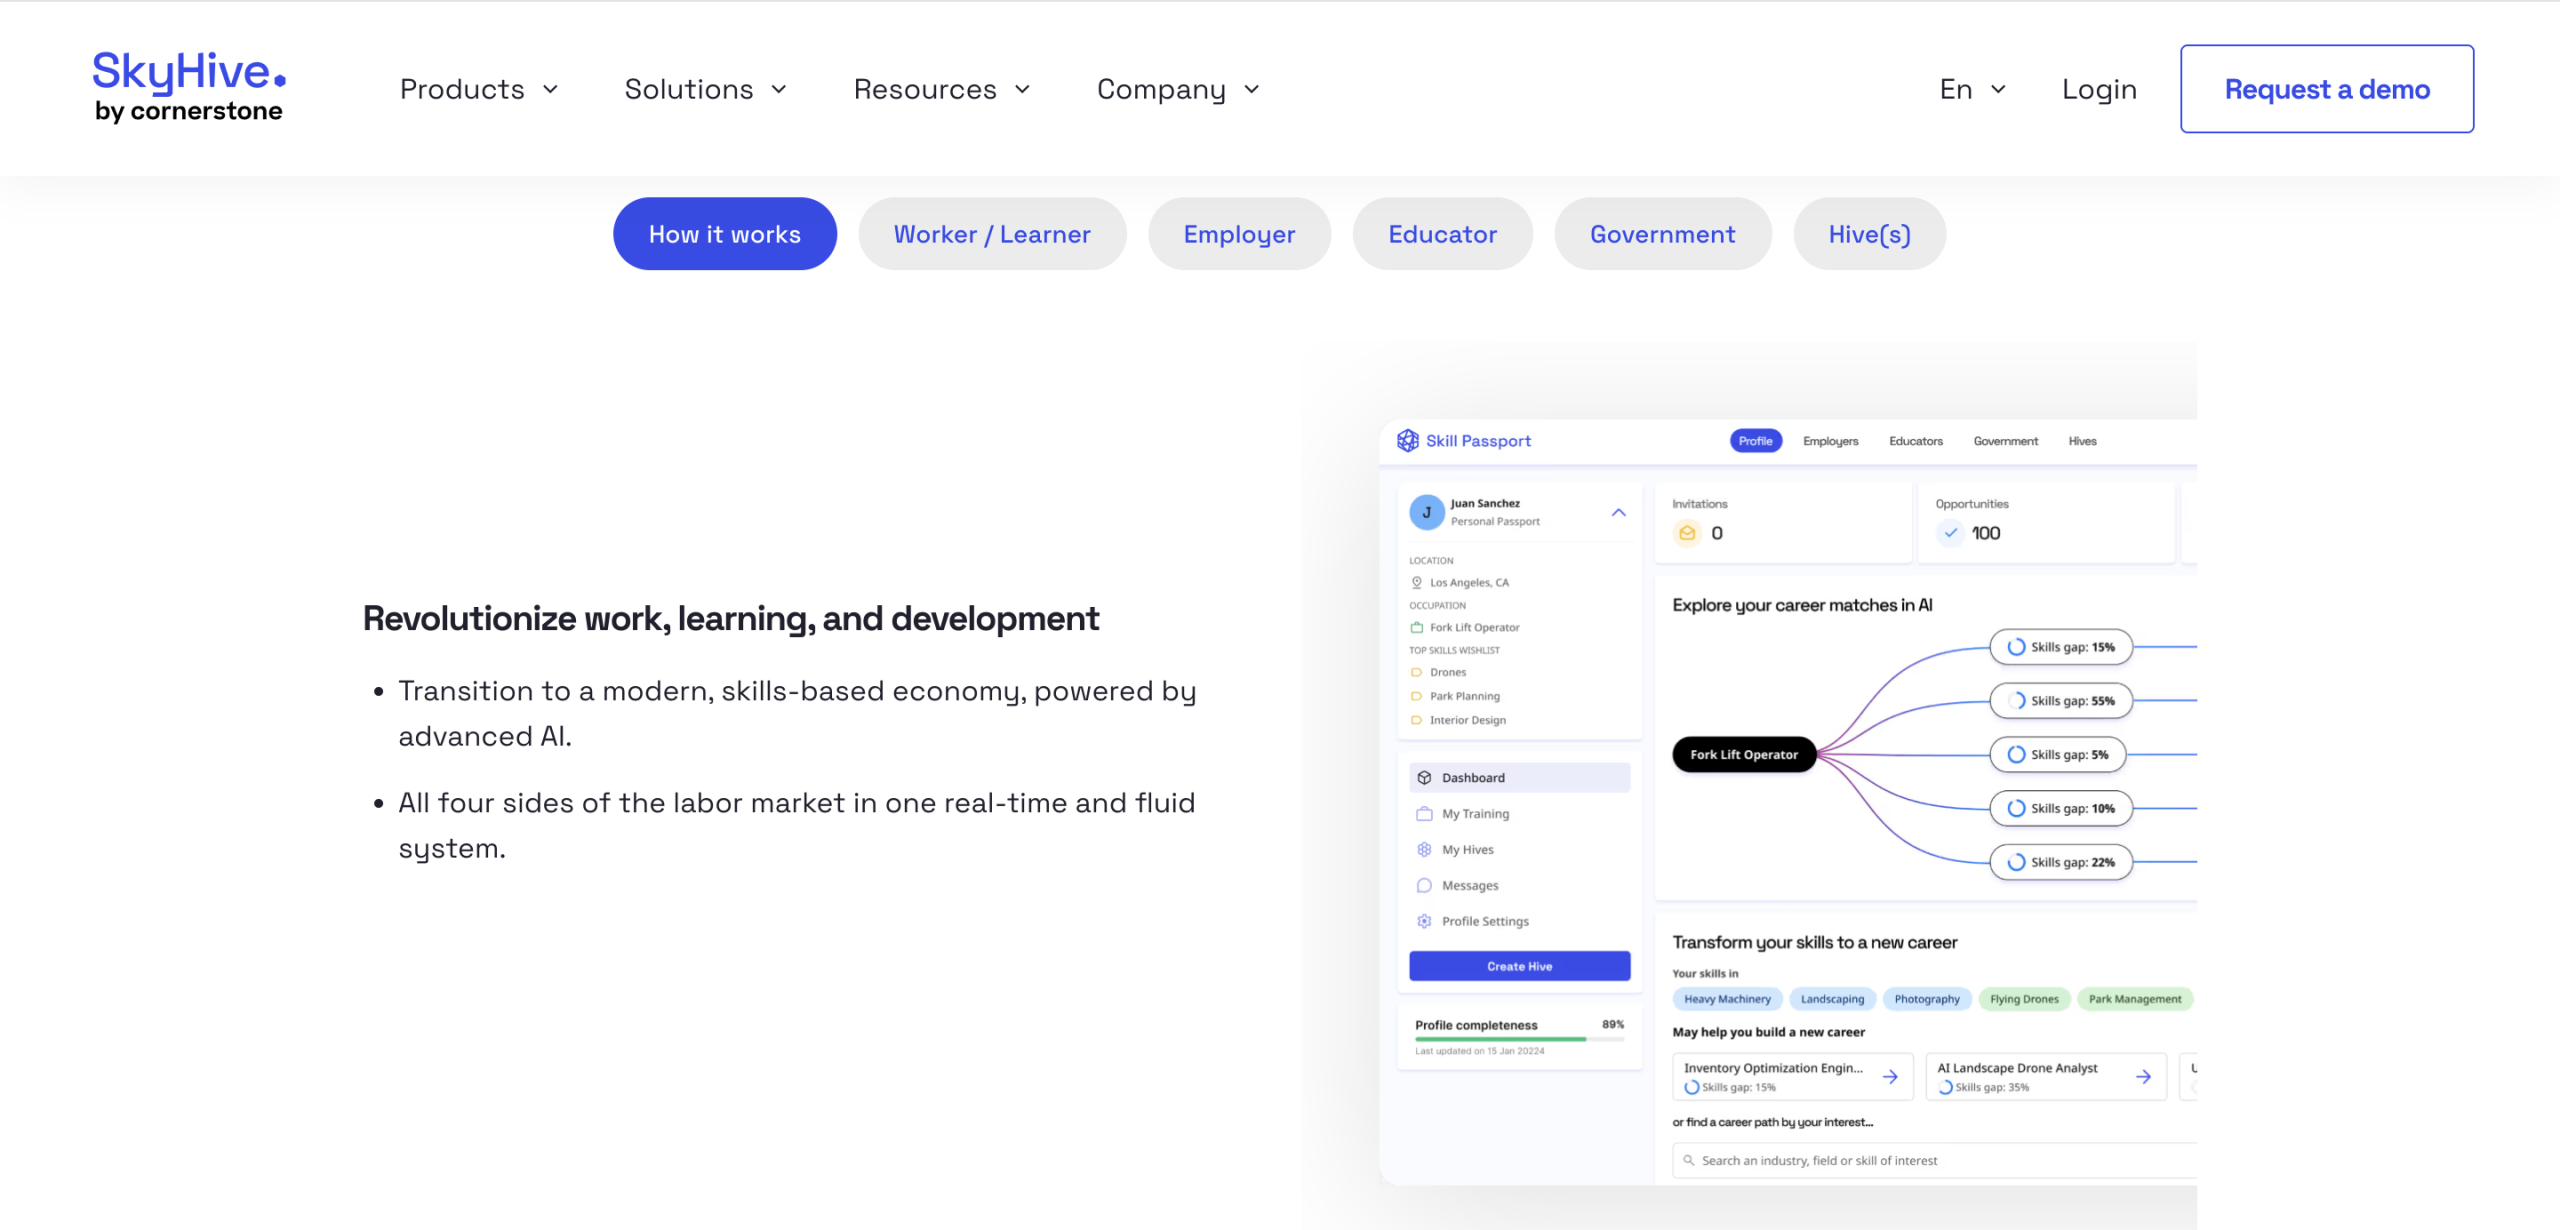Image resolution: width=2560 pixels, height=1230 pixels.
Task: Click the industry search input field
Action: pos(1934,1161)
